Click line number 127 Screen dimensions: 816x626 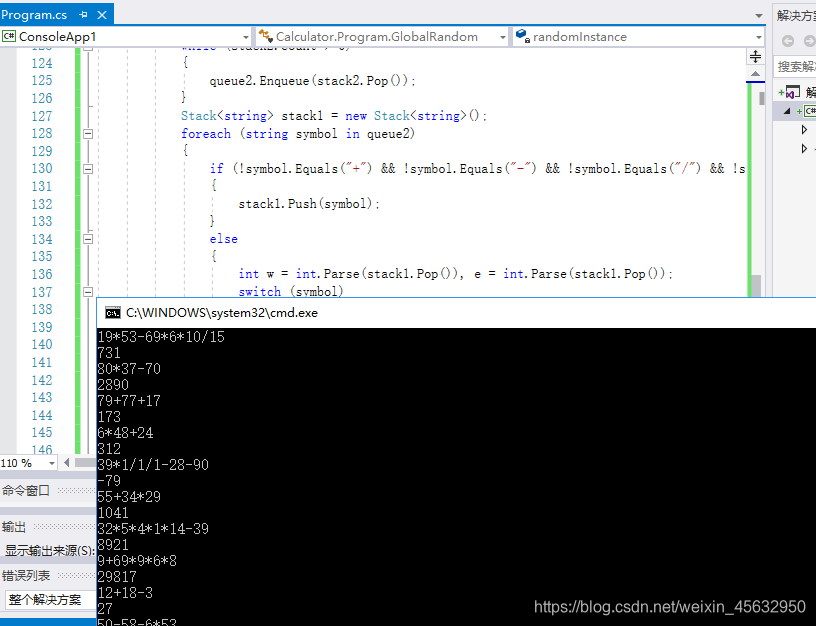[x=42, y=116]
